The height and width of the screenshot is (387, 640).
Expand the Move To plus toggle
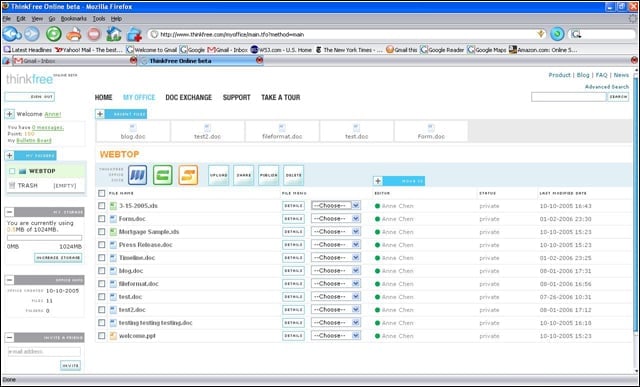[x=378, y=181]
